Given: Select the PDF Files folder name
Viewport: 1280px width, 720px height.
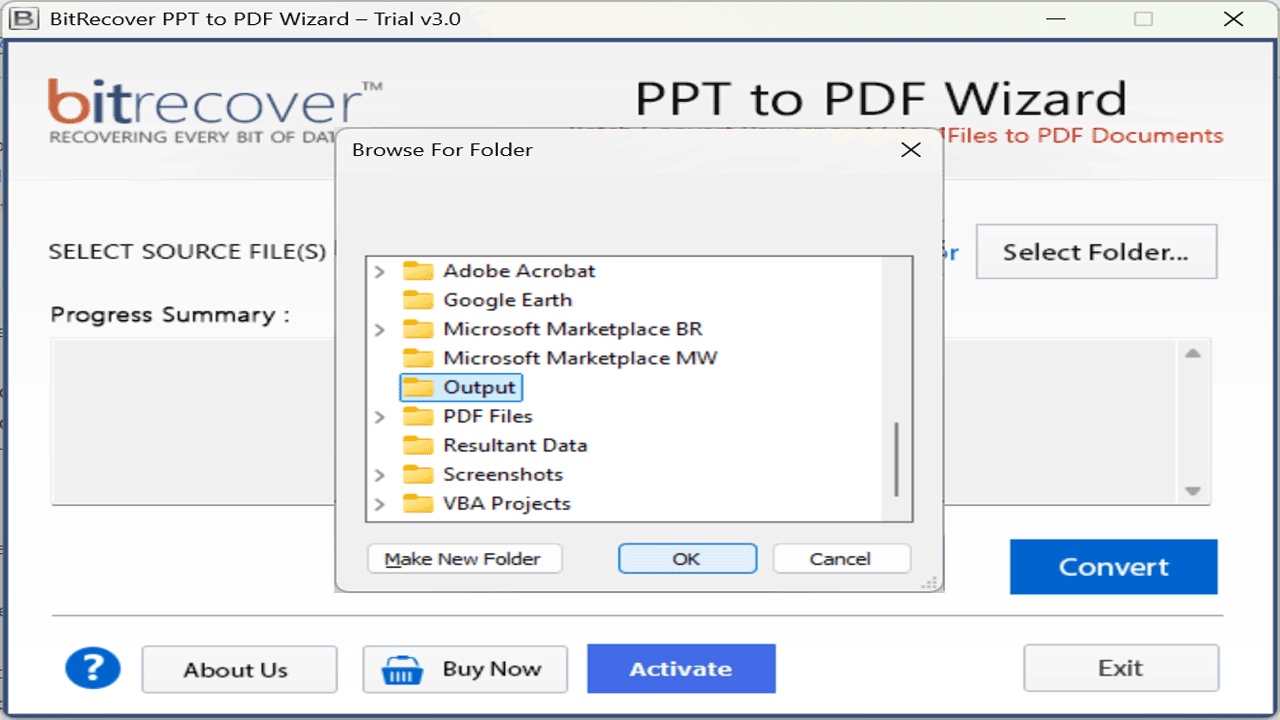Looking at the screenshot, I should point(488,416).
